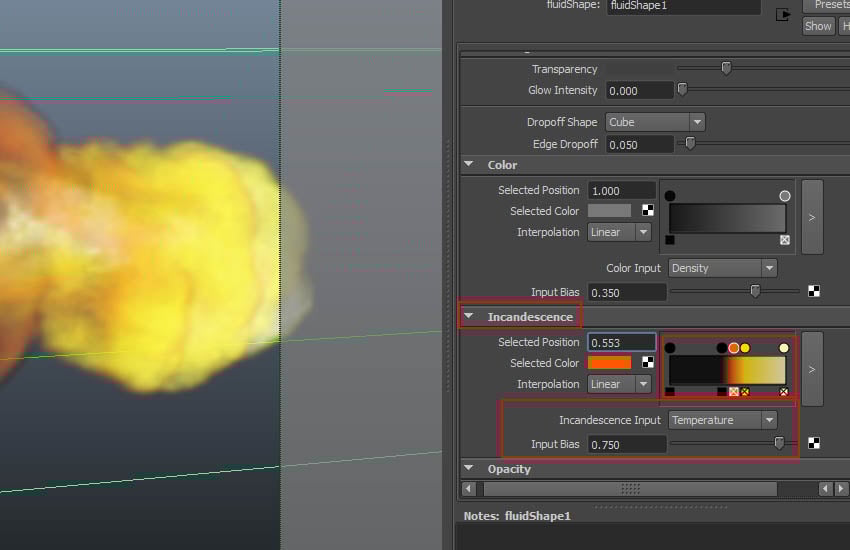The width and height of the screenshot is (850, 550).
Task: Delete the yellow Incandescence ramp entry X box
Action: [x=745, y=391]
